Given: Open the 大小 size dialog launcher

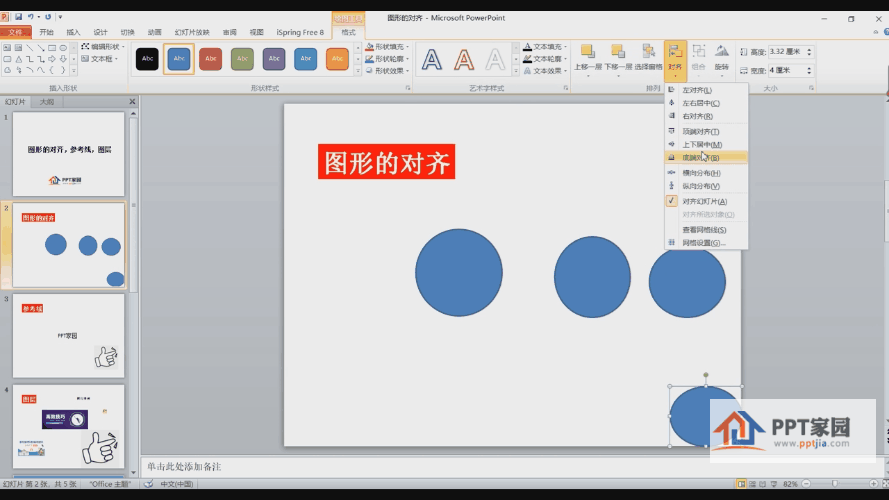Looking at the screenshot, I should 811,88.
